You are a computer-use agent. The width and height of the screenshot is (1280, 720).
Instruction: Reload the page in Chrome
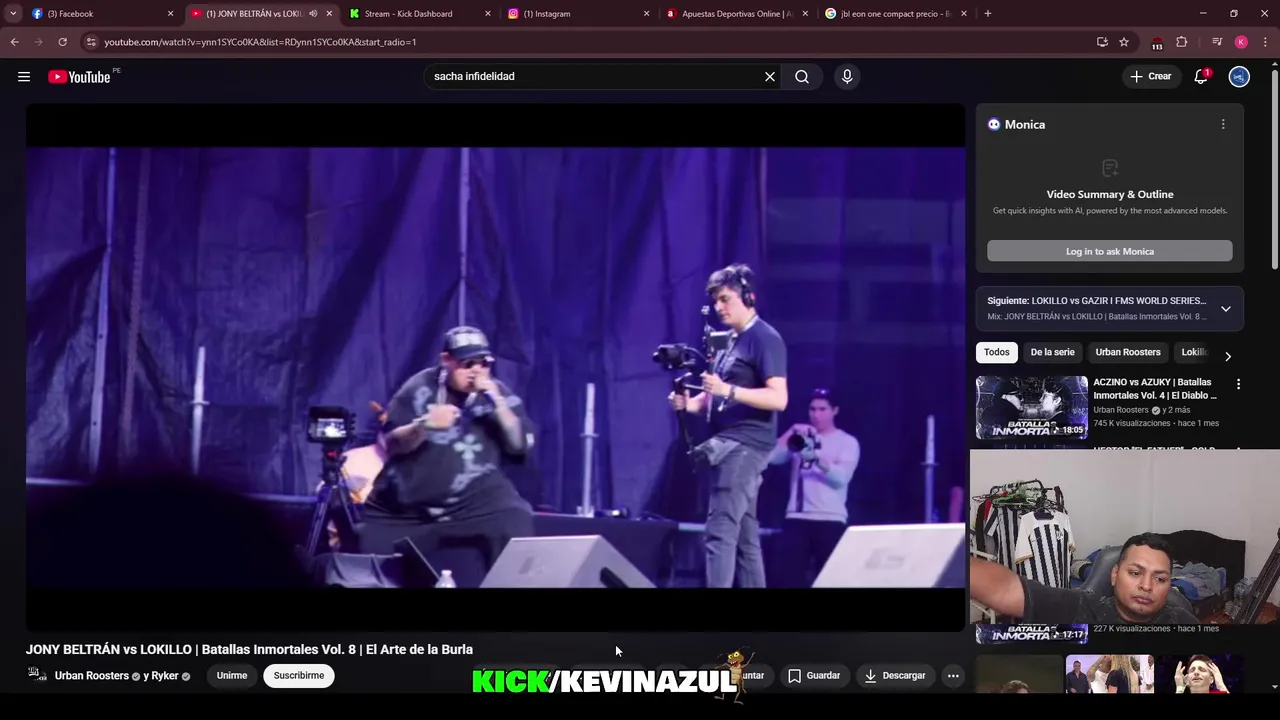[x=62, y=42]
